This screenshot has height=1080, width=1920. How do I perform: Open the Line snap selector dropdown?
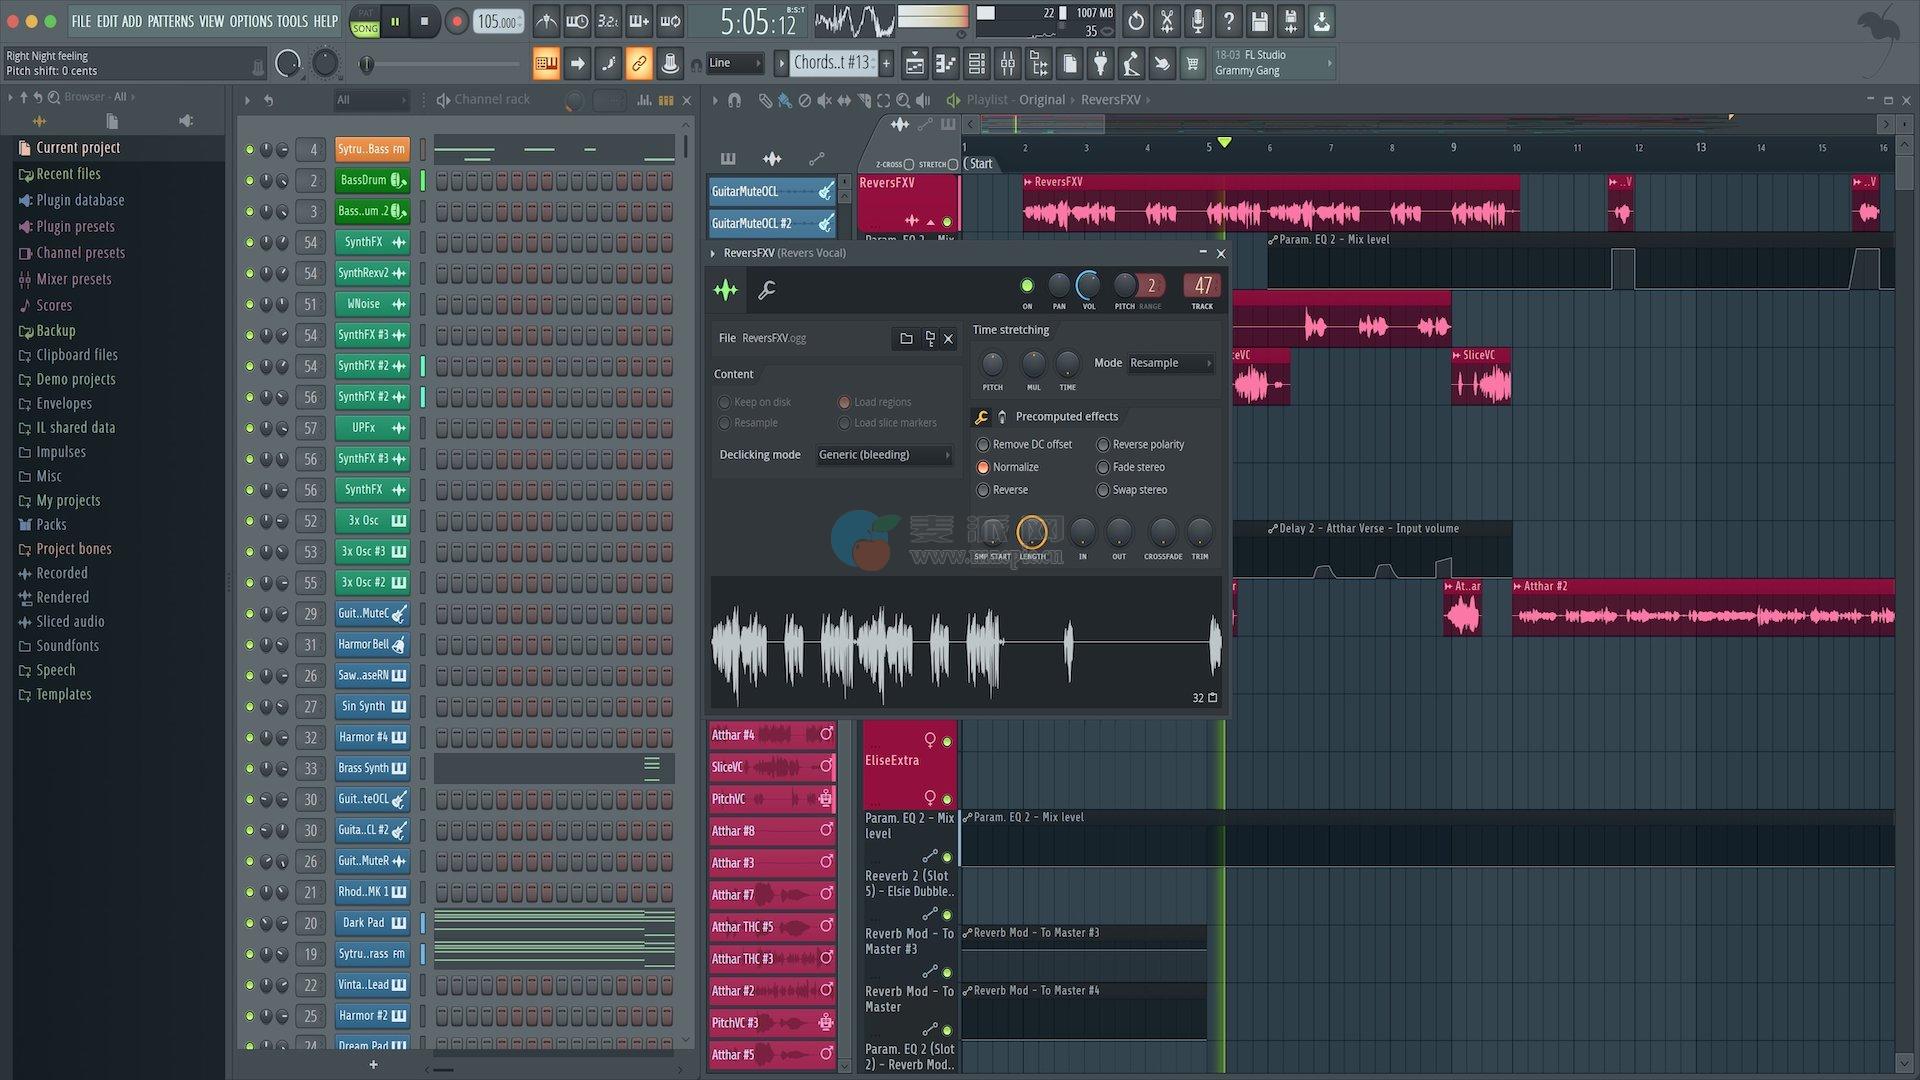734,63
